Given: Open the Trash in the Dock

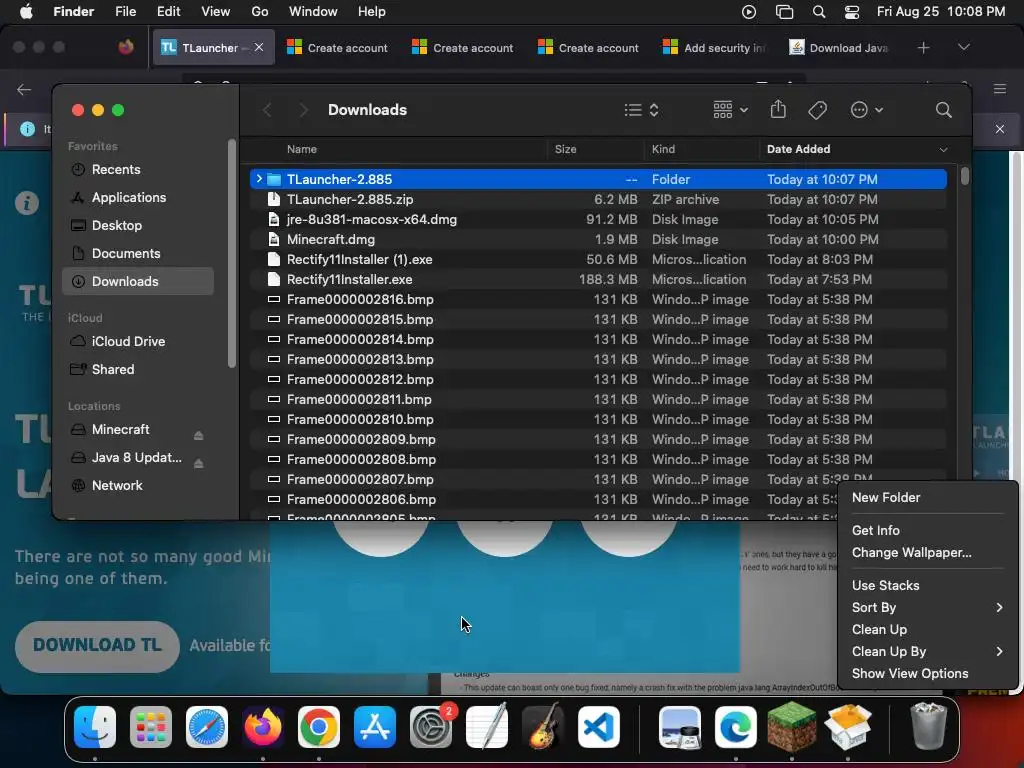Looking at the screenshot, I should [x=928, y=726].
